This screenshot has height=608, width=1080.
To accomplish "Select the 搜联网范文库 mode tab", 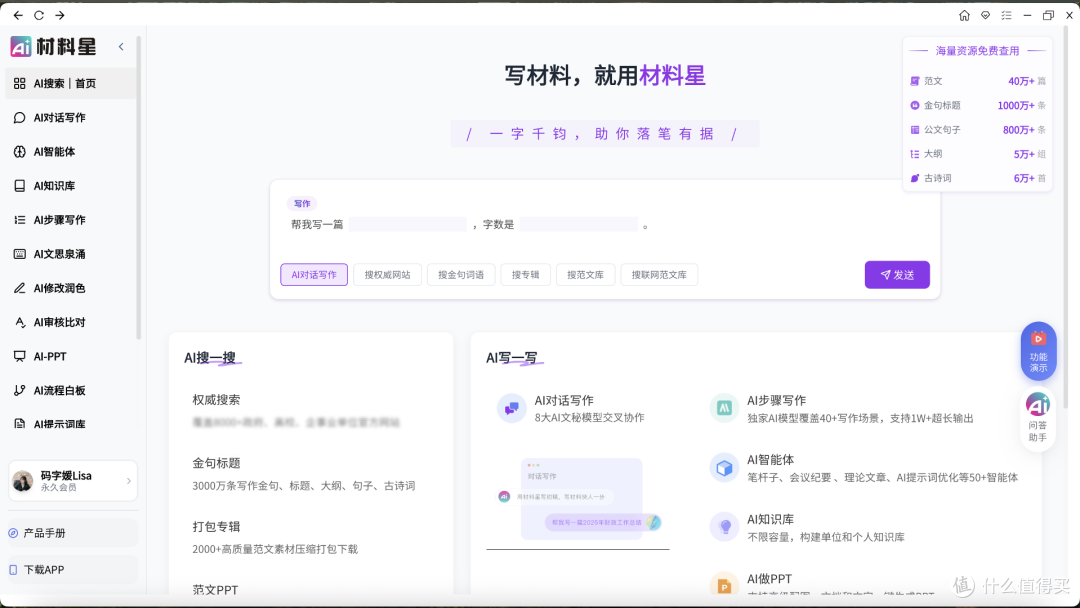I will pos(659,275).
